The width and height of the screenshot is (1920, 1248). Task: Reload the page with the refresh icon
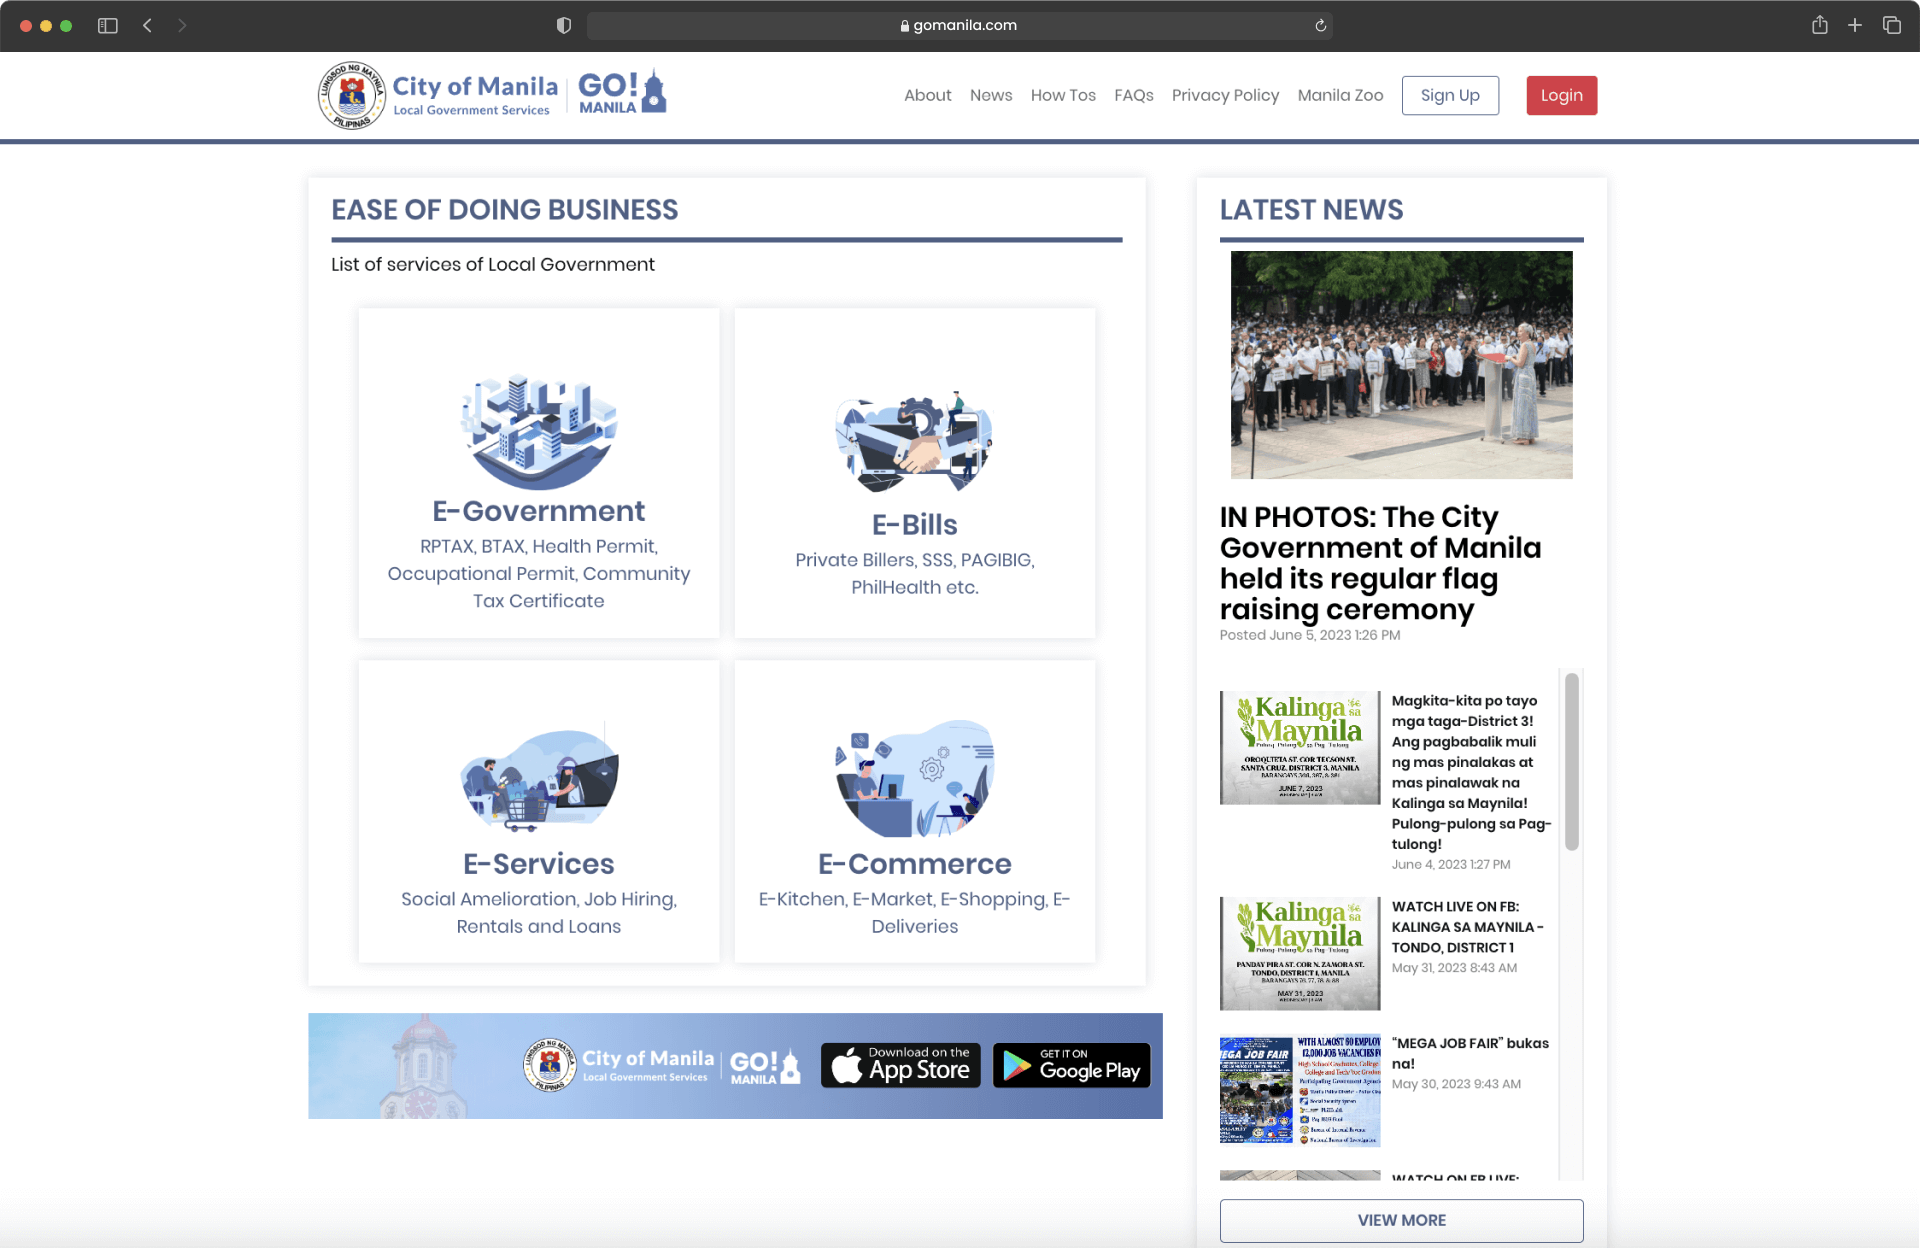point(1320,26)
